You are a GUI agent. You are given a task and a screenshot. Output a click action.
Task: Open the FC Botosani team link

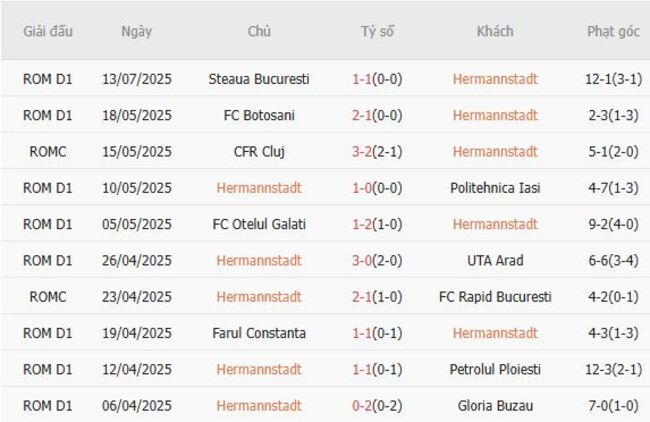pos(259,115)
